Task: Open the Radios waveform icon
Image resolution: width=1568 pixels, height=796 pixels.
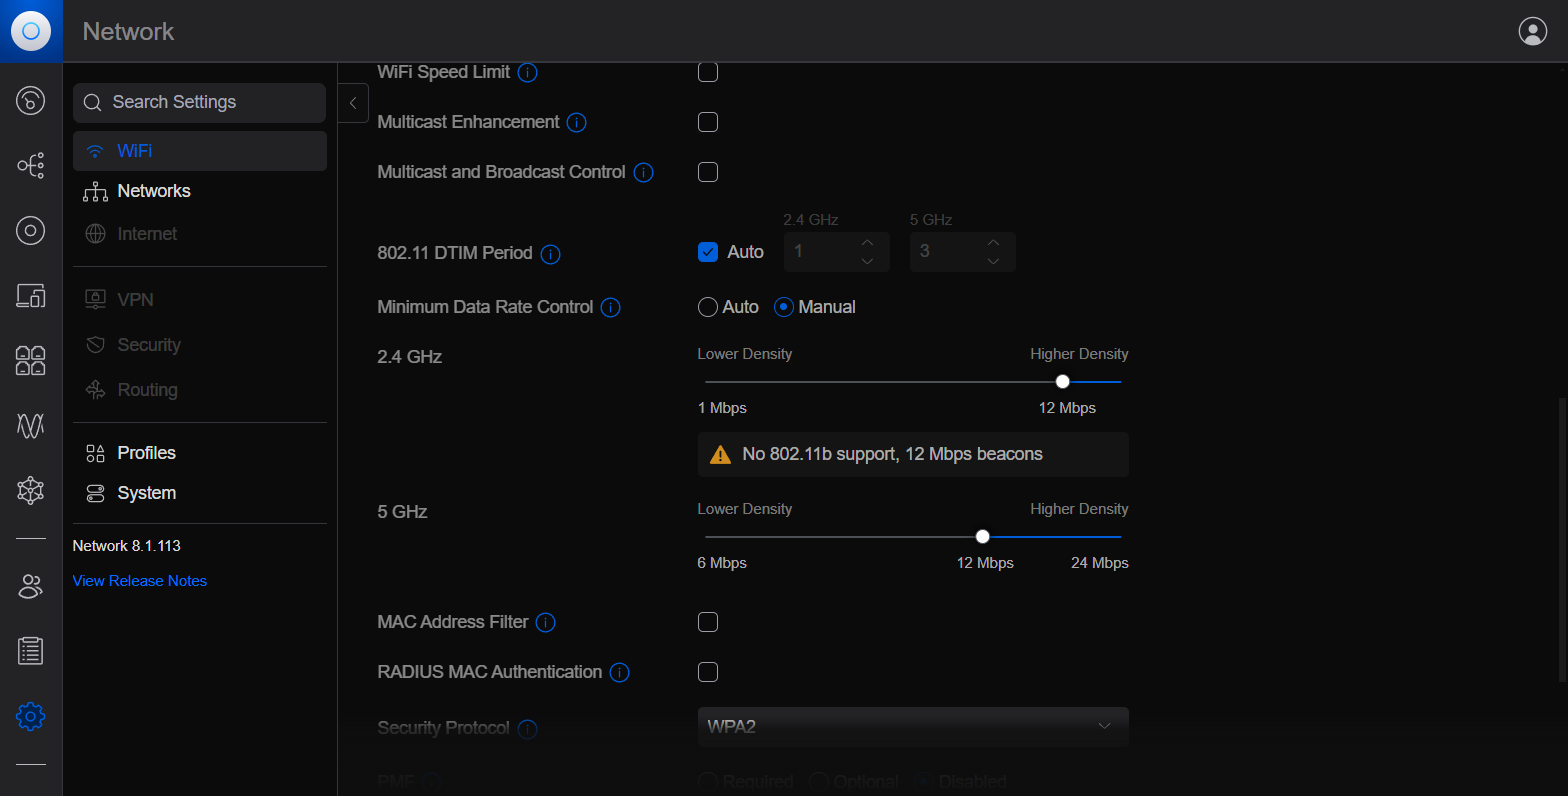Action: (31, 425)
